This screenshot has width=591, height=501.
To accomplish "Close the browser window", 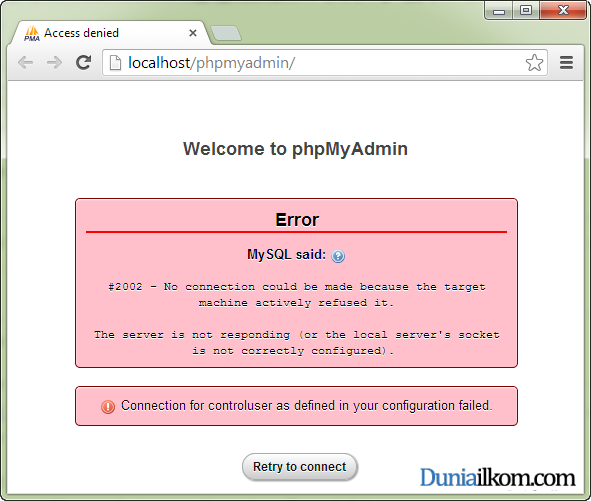I will (563, 11).
